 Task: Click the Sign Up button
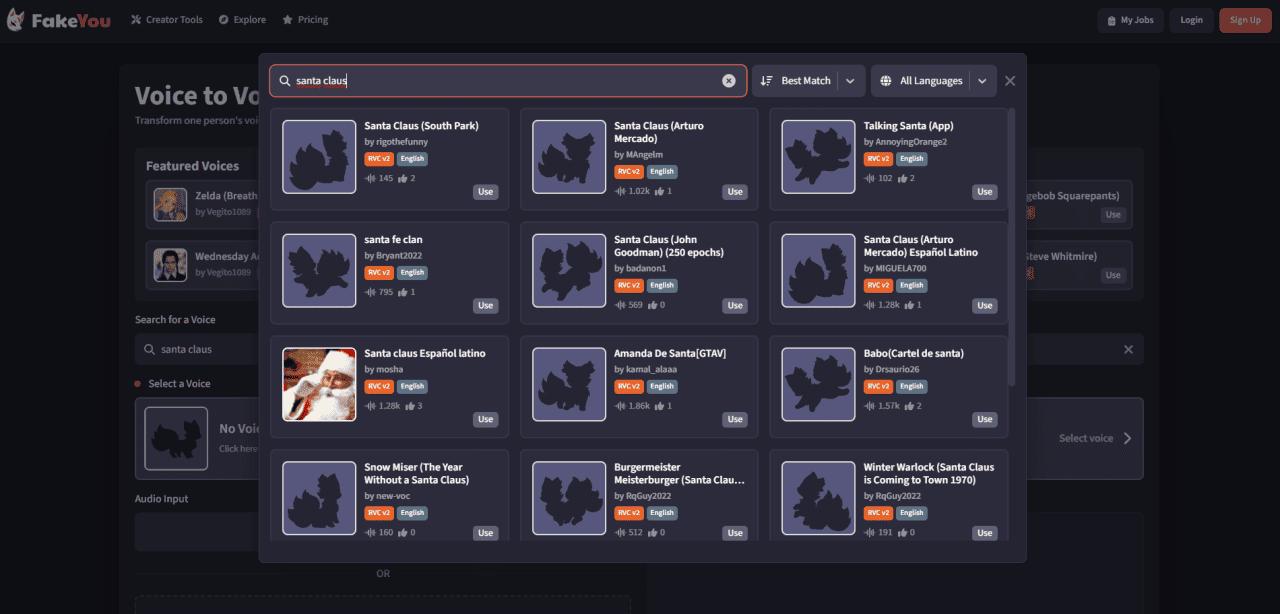(1245, 20)
